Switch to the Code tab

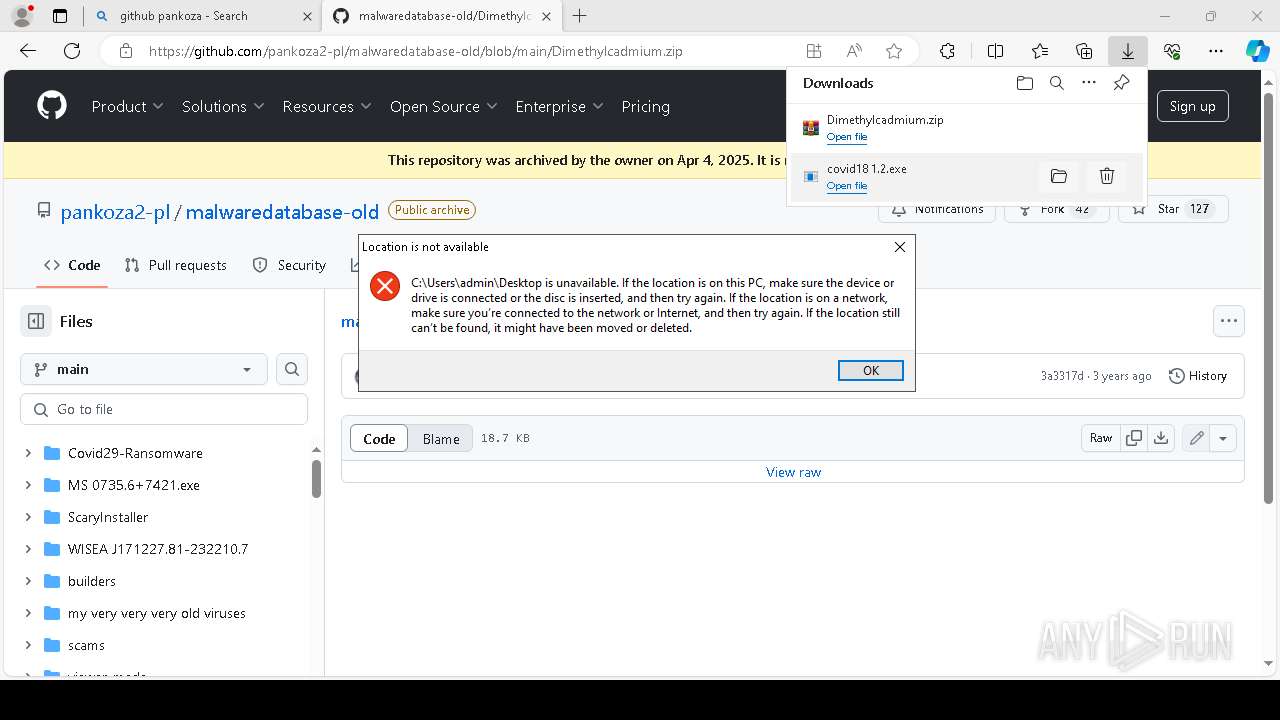[72, 265]
